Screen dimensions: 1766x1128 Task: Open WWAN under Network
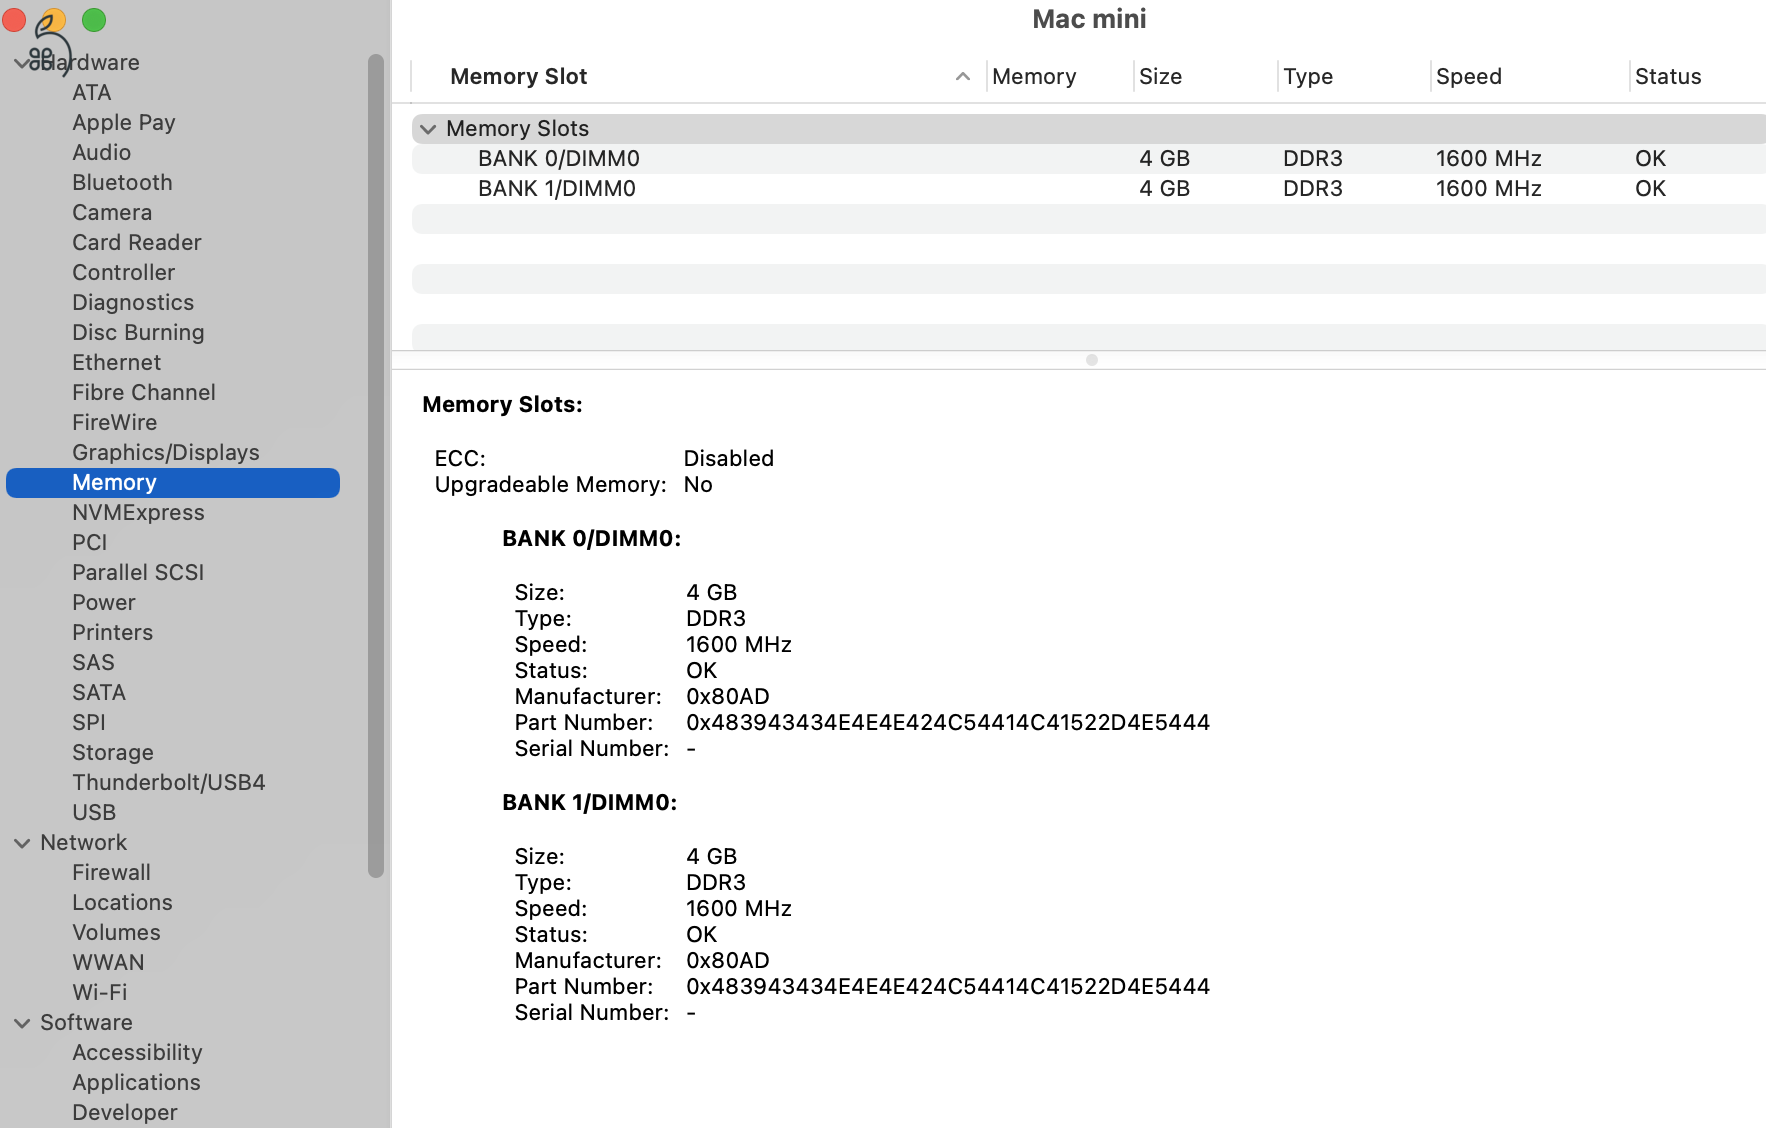[108, 963]
